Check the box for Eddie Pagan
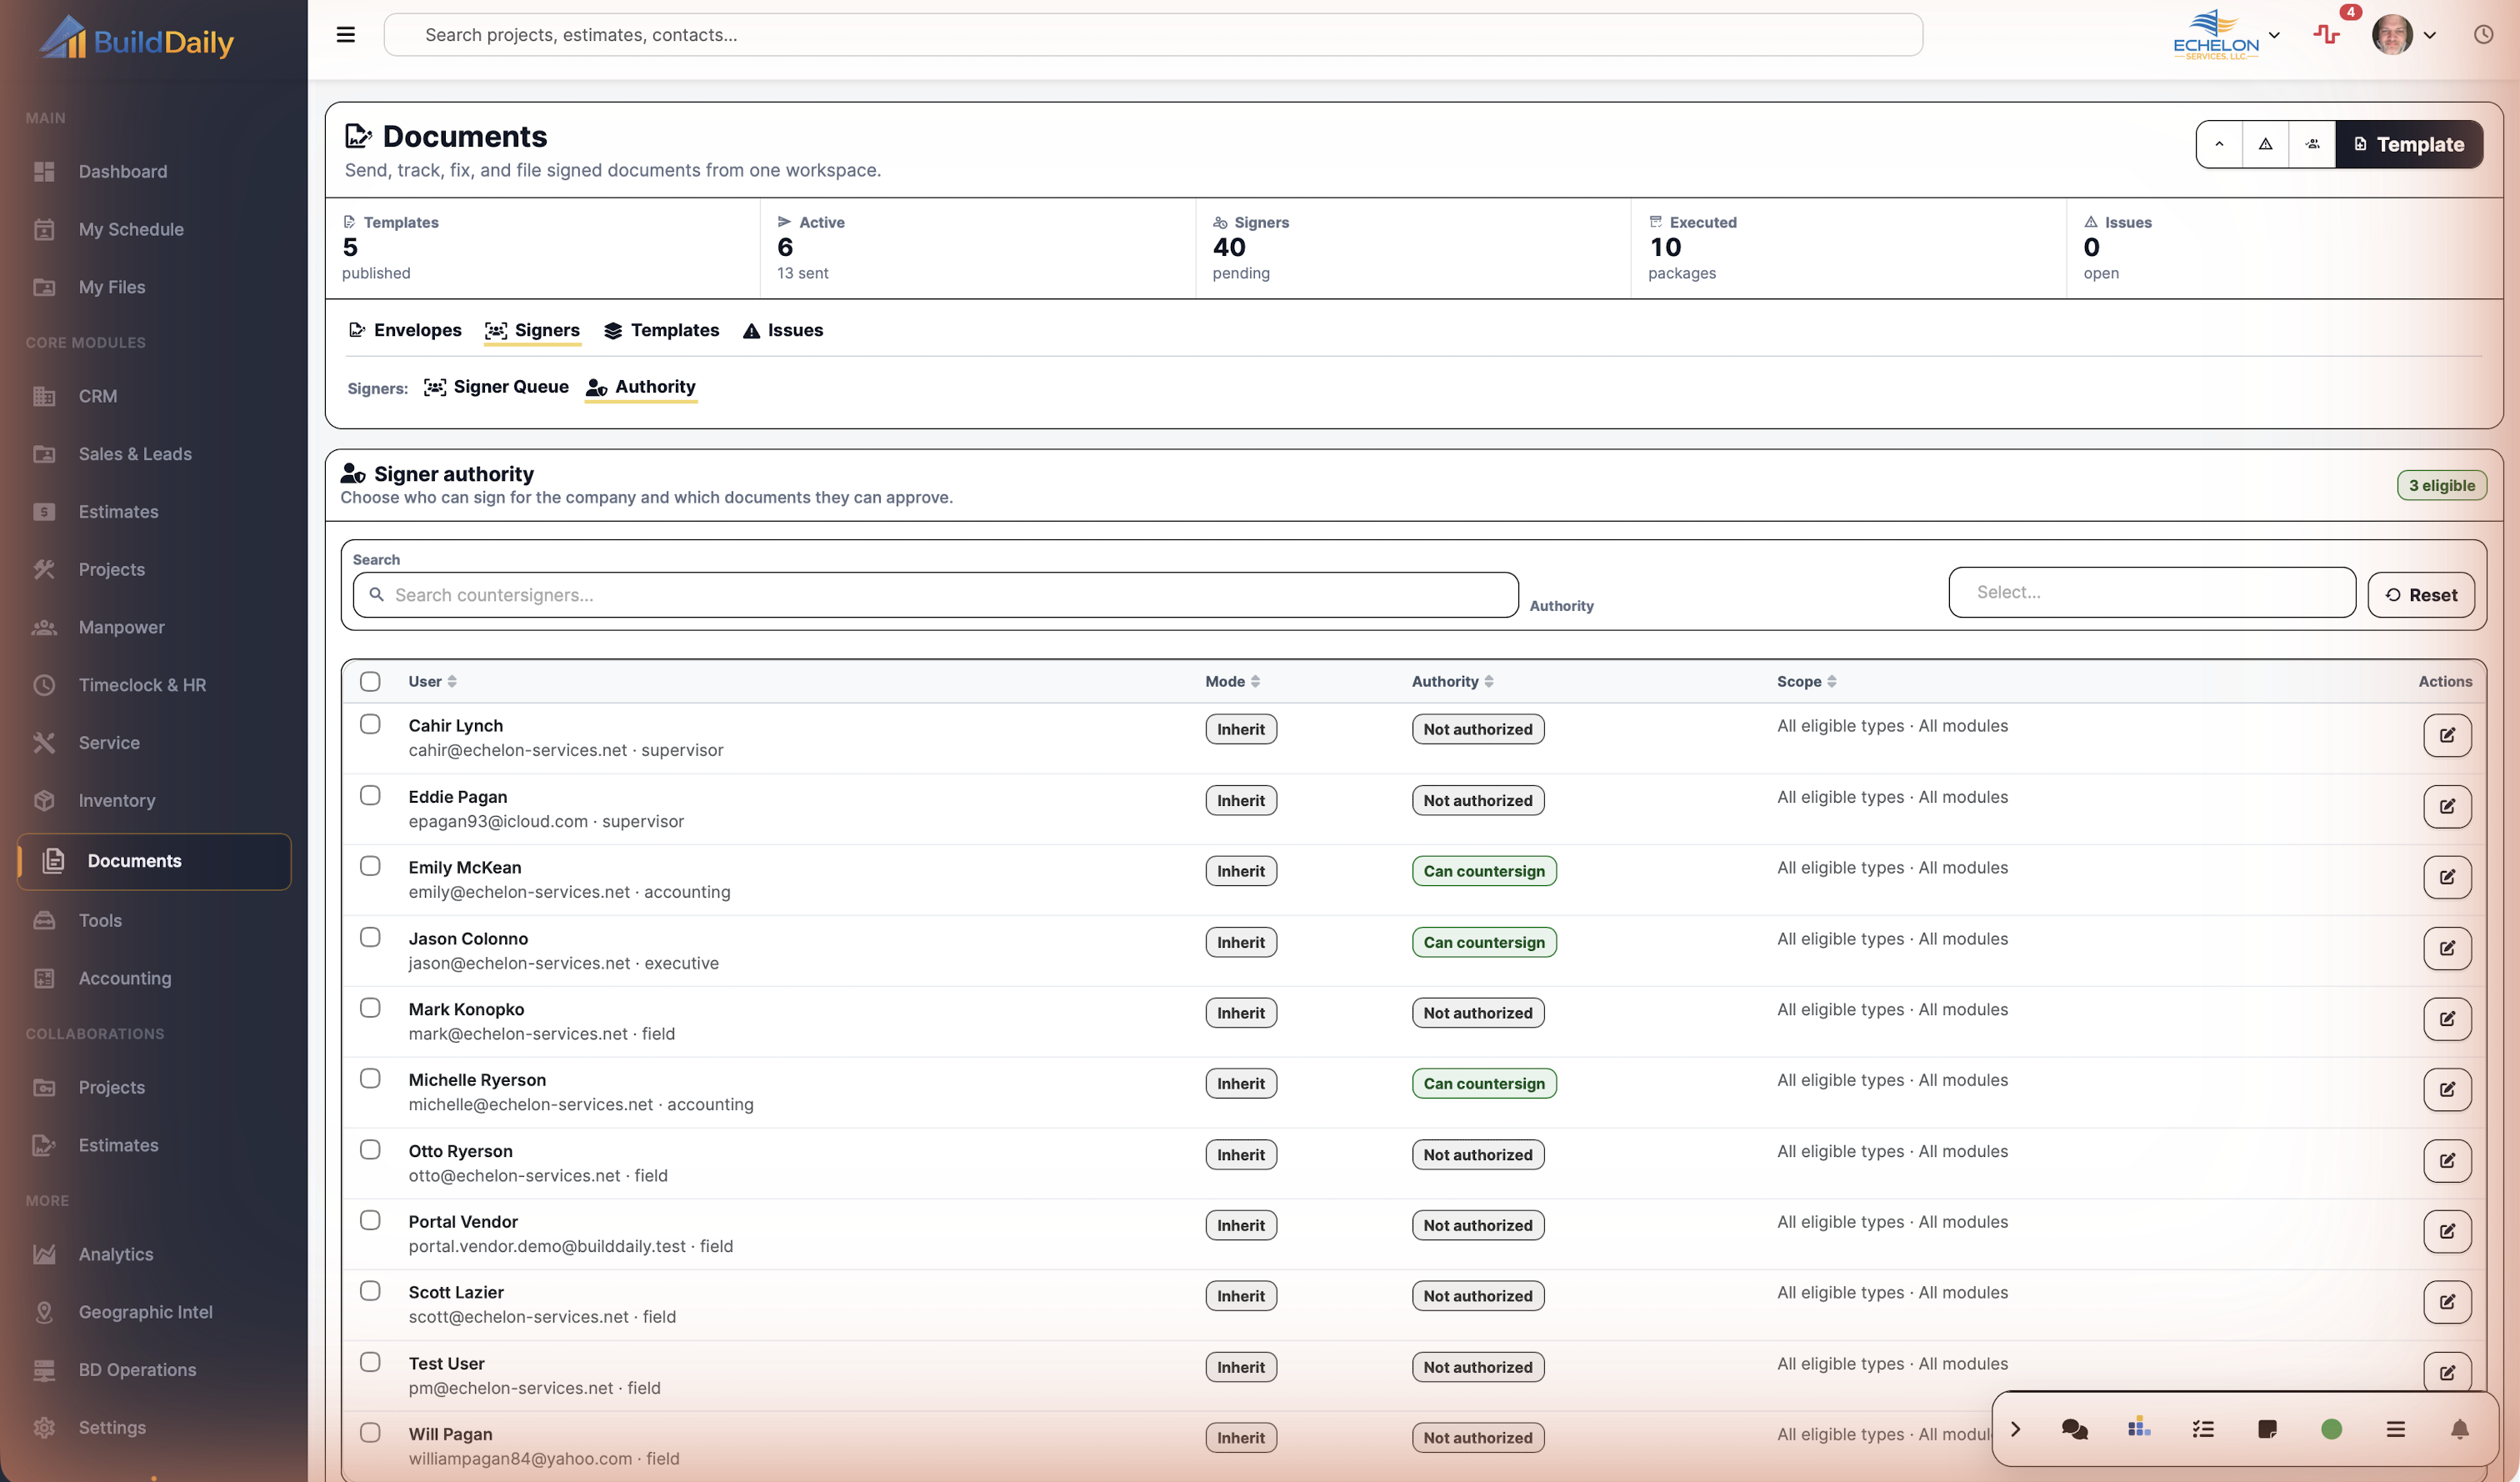The height and width of the screenshot is (1482, 2520). point(370,795)
